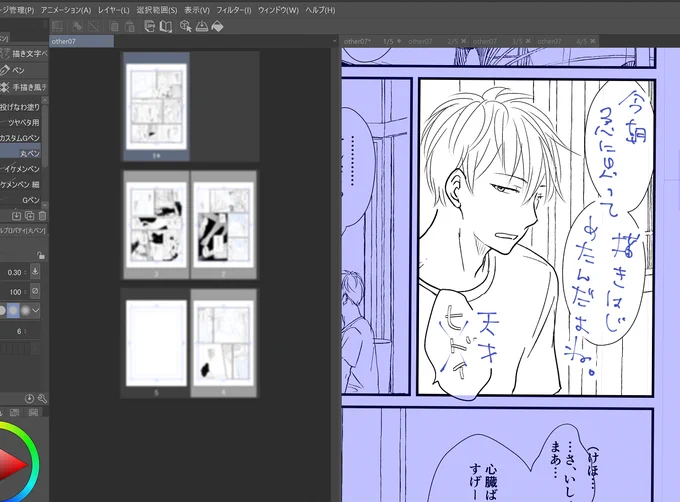Open the ヘルプ(H) menu
Image resolution: width=680 pixels, height=502 pixels.
click(320, 10)
